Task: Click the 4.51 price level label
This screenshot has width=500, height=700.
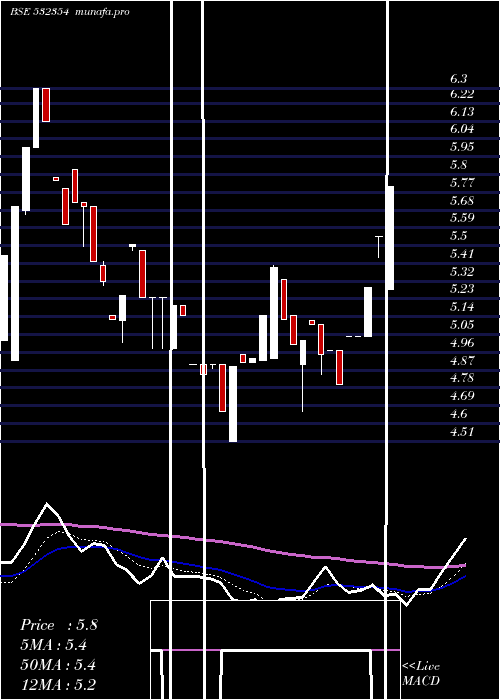Action: pos(462,432)
